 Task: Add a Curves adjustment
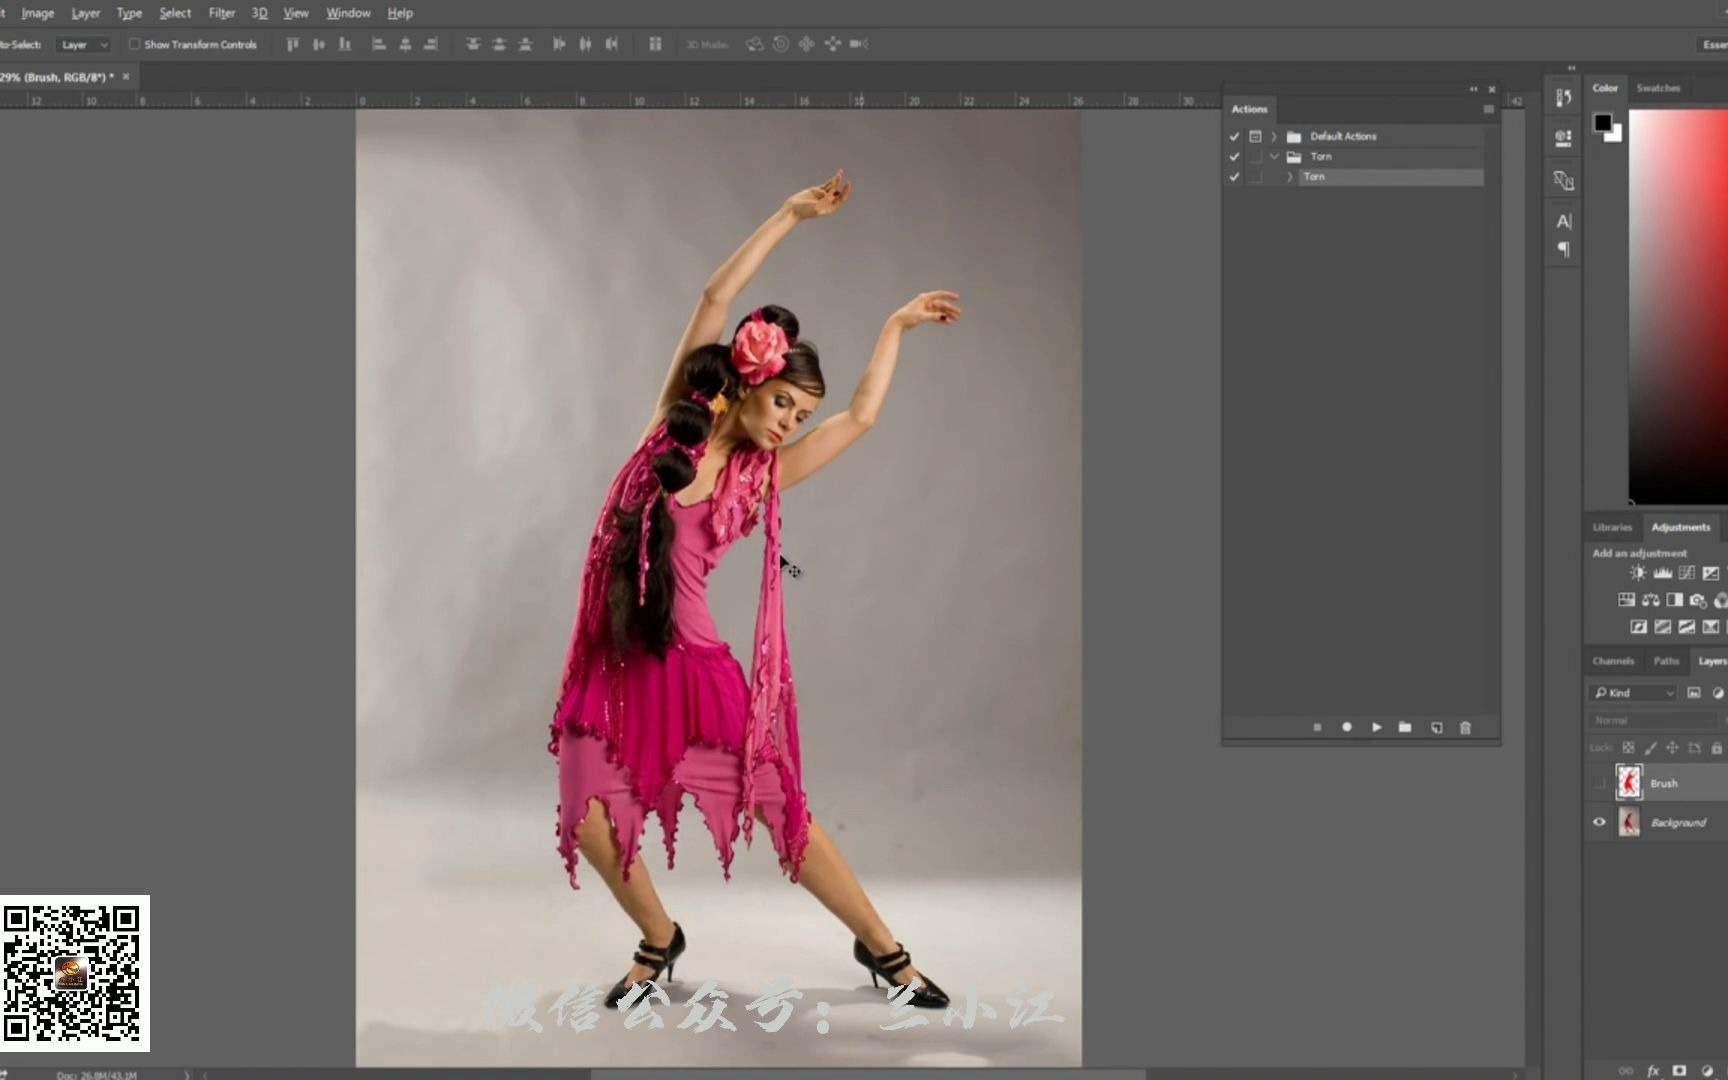[1687, 573]
